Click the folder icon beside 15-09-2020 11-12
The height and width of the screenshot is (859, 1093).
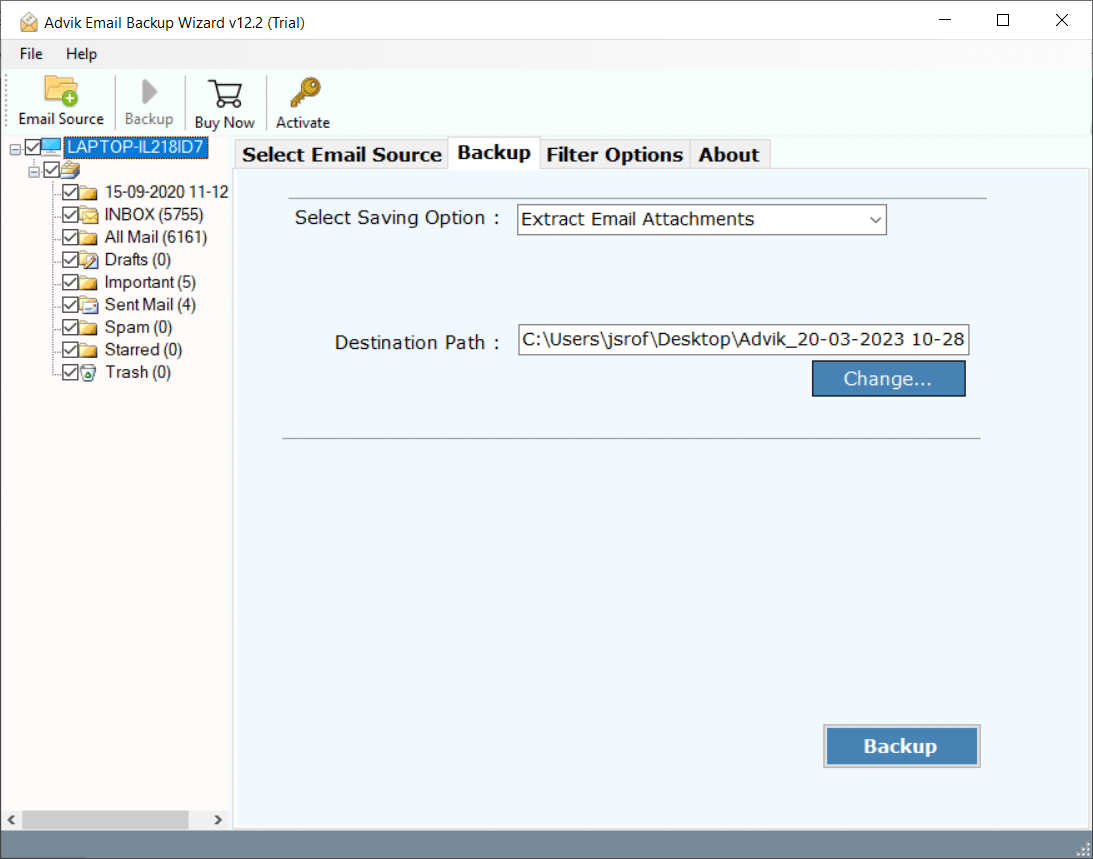pos(88,192)
